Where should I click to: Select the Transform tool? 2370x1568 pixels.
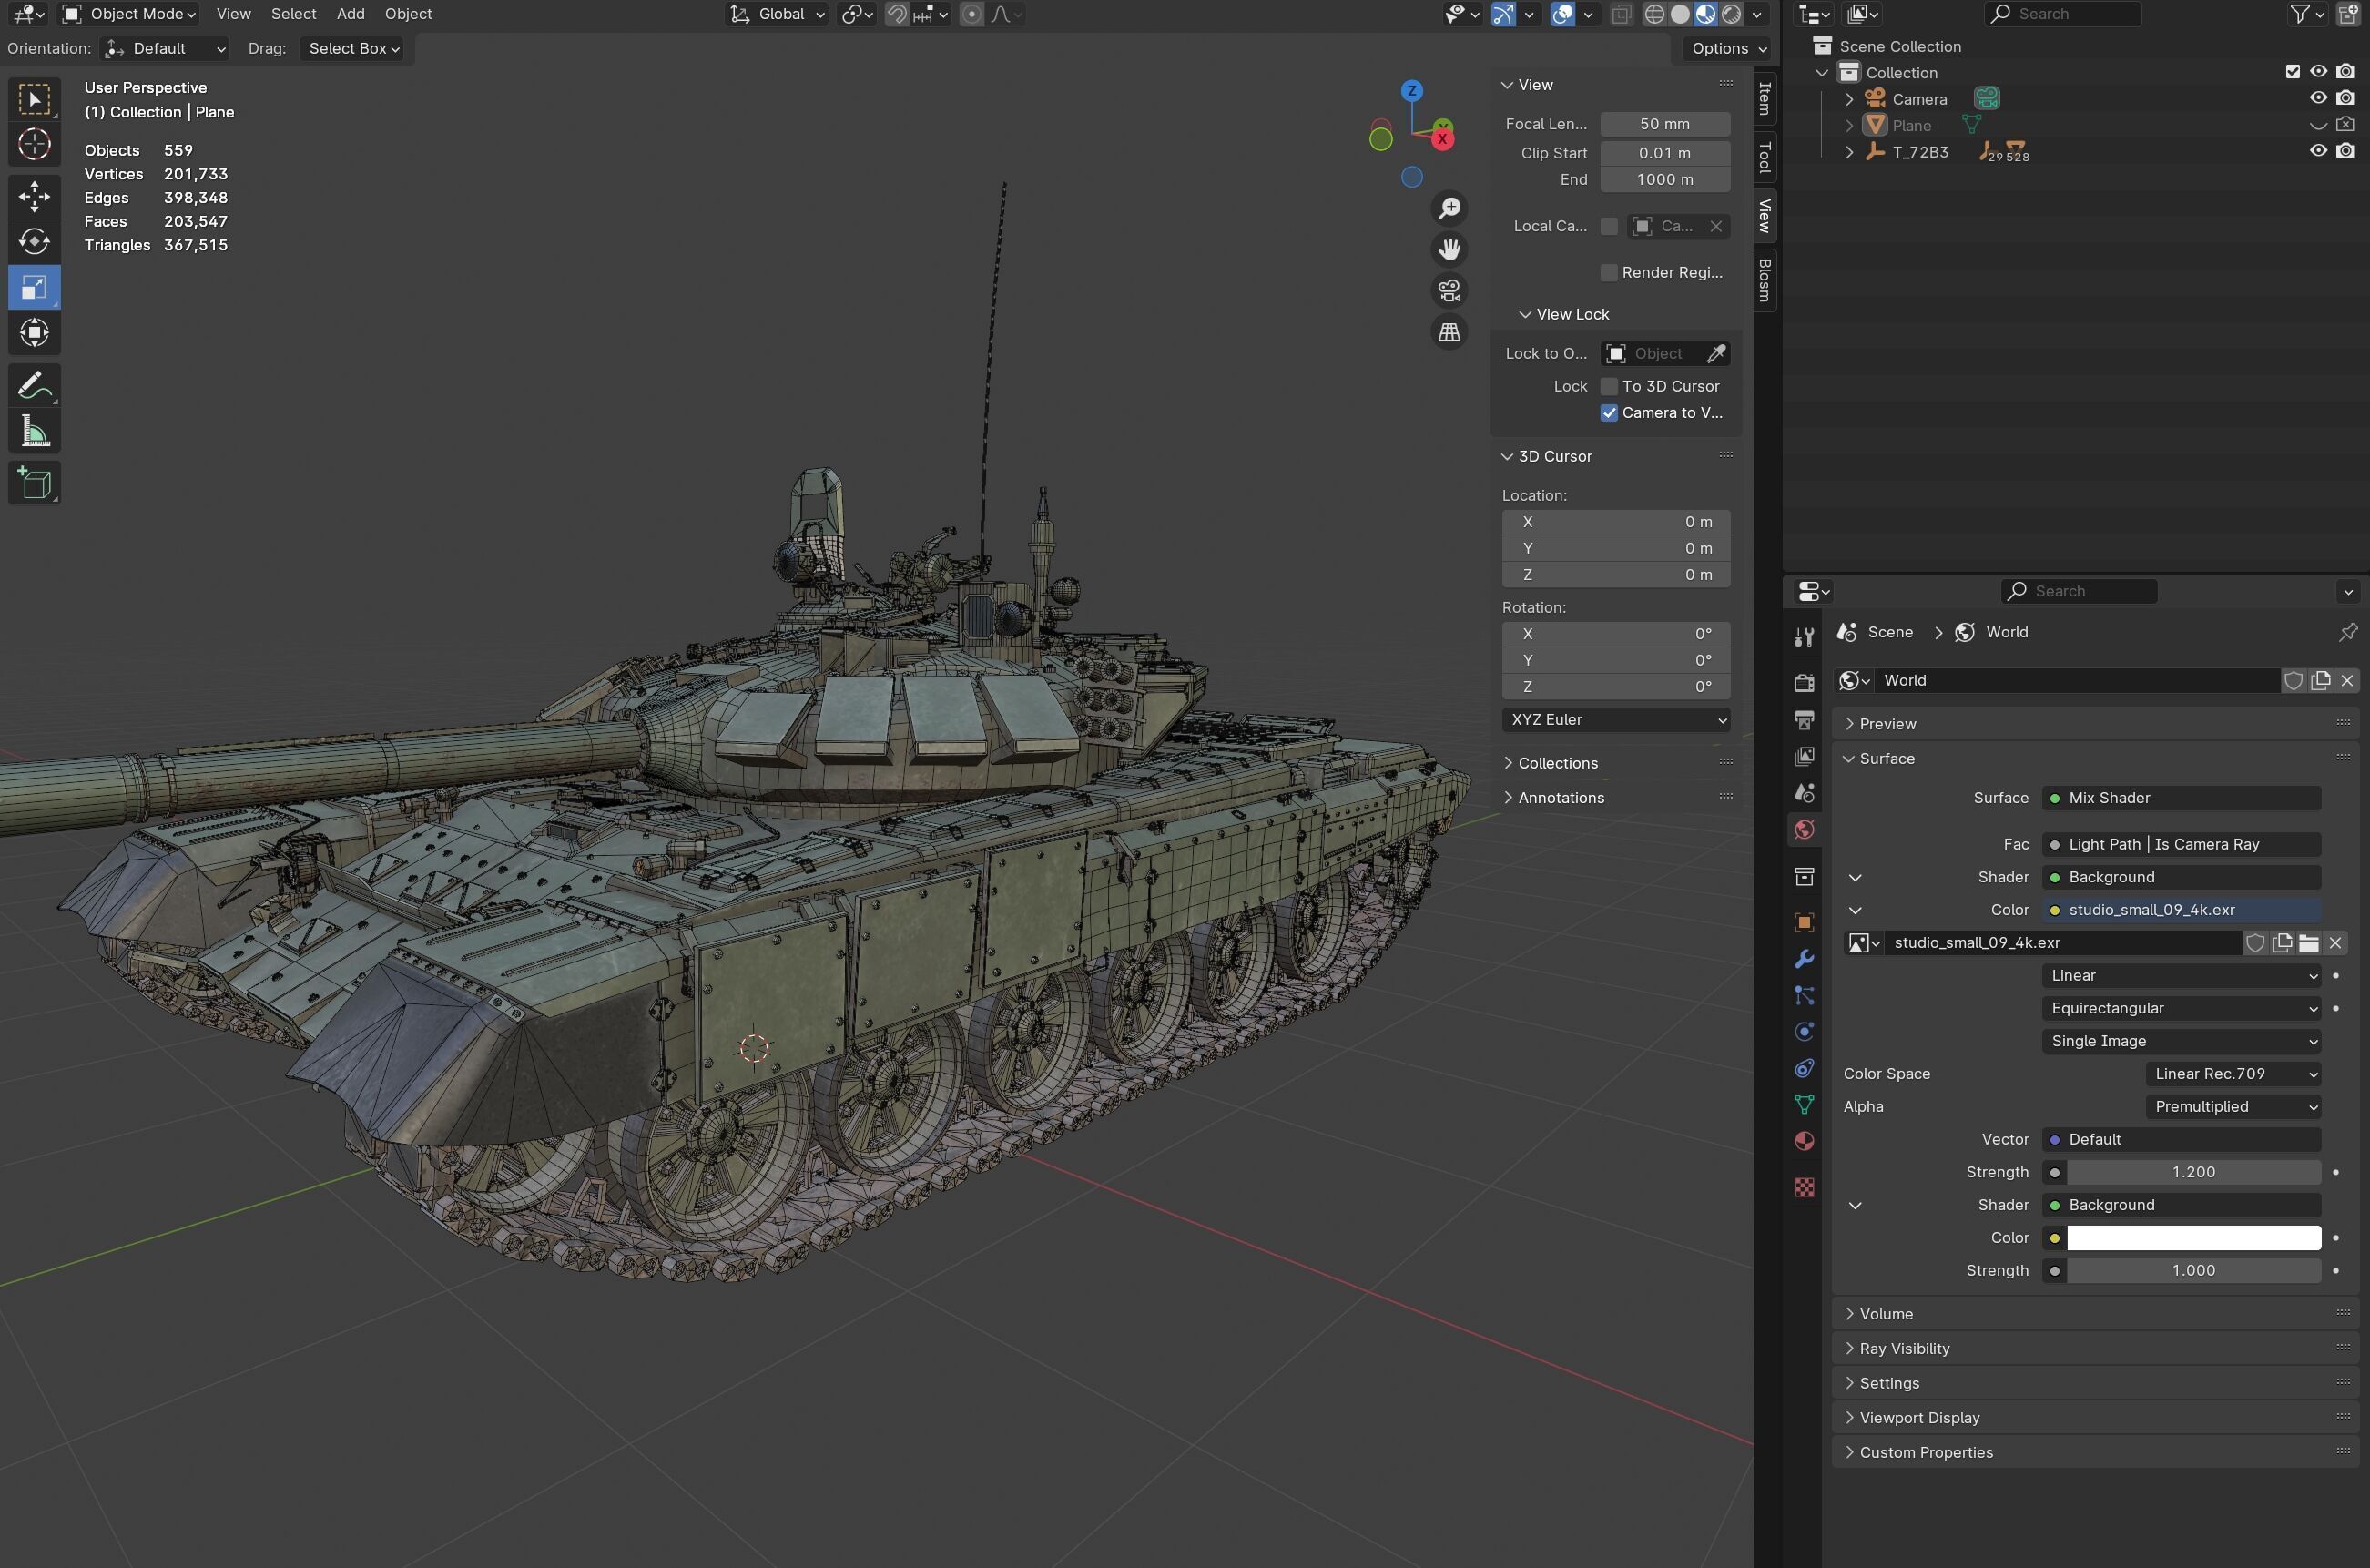(34, 333)
